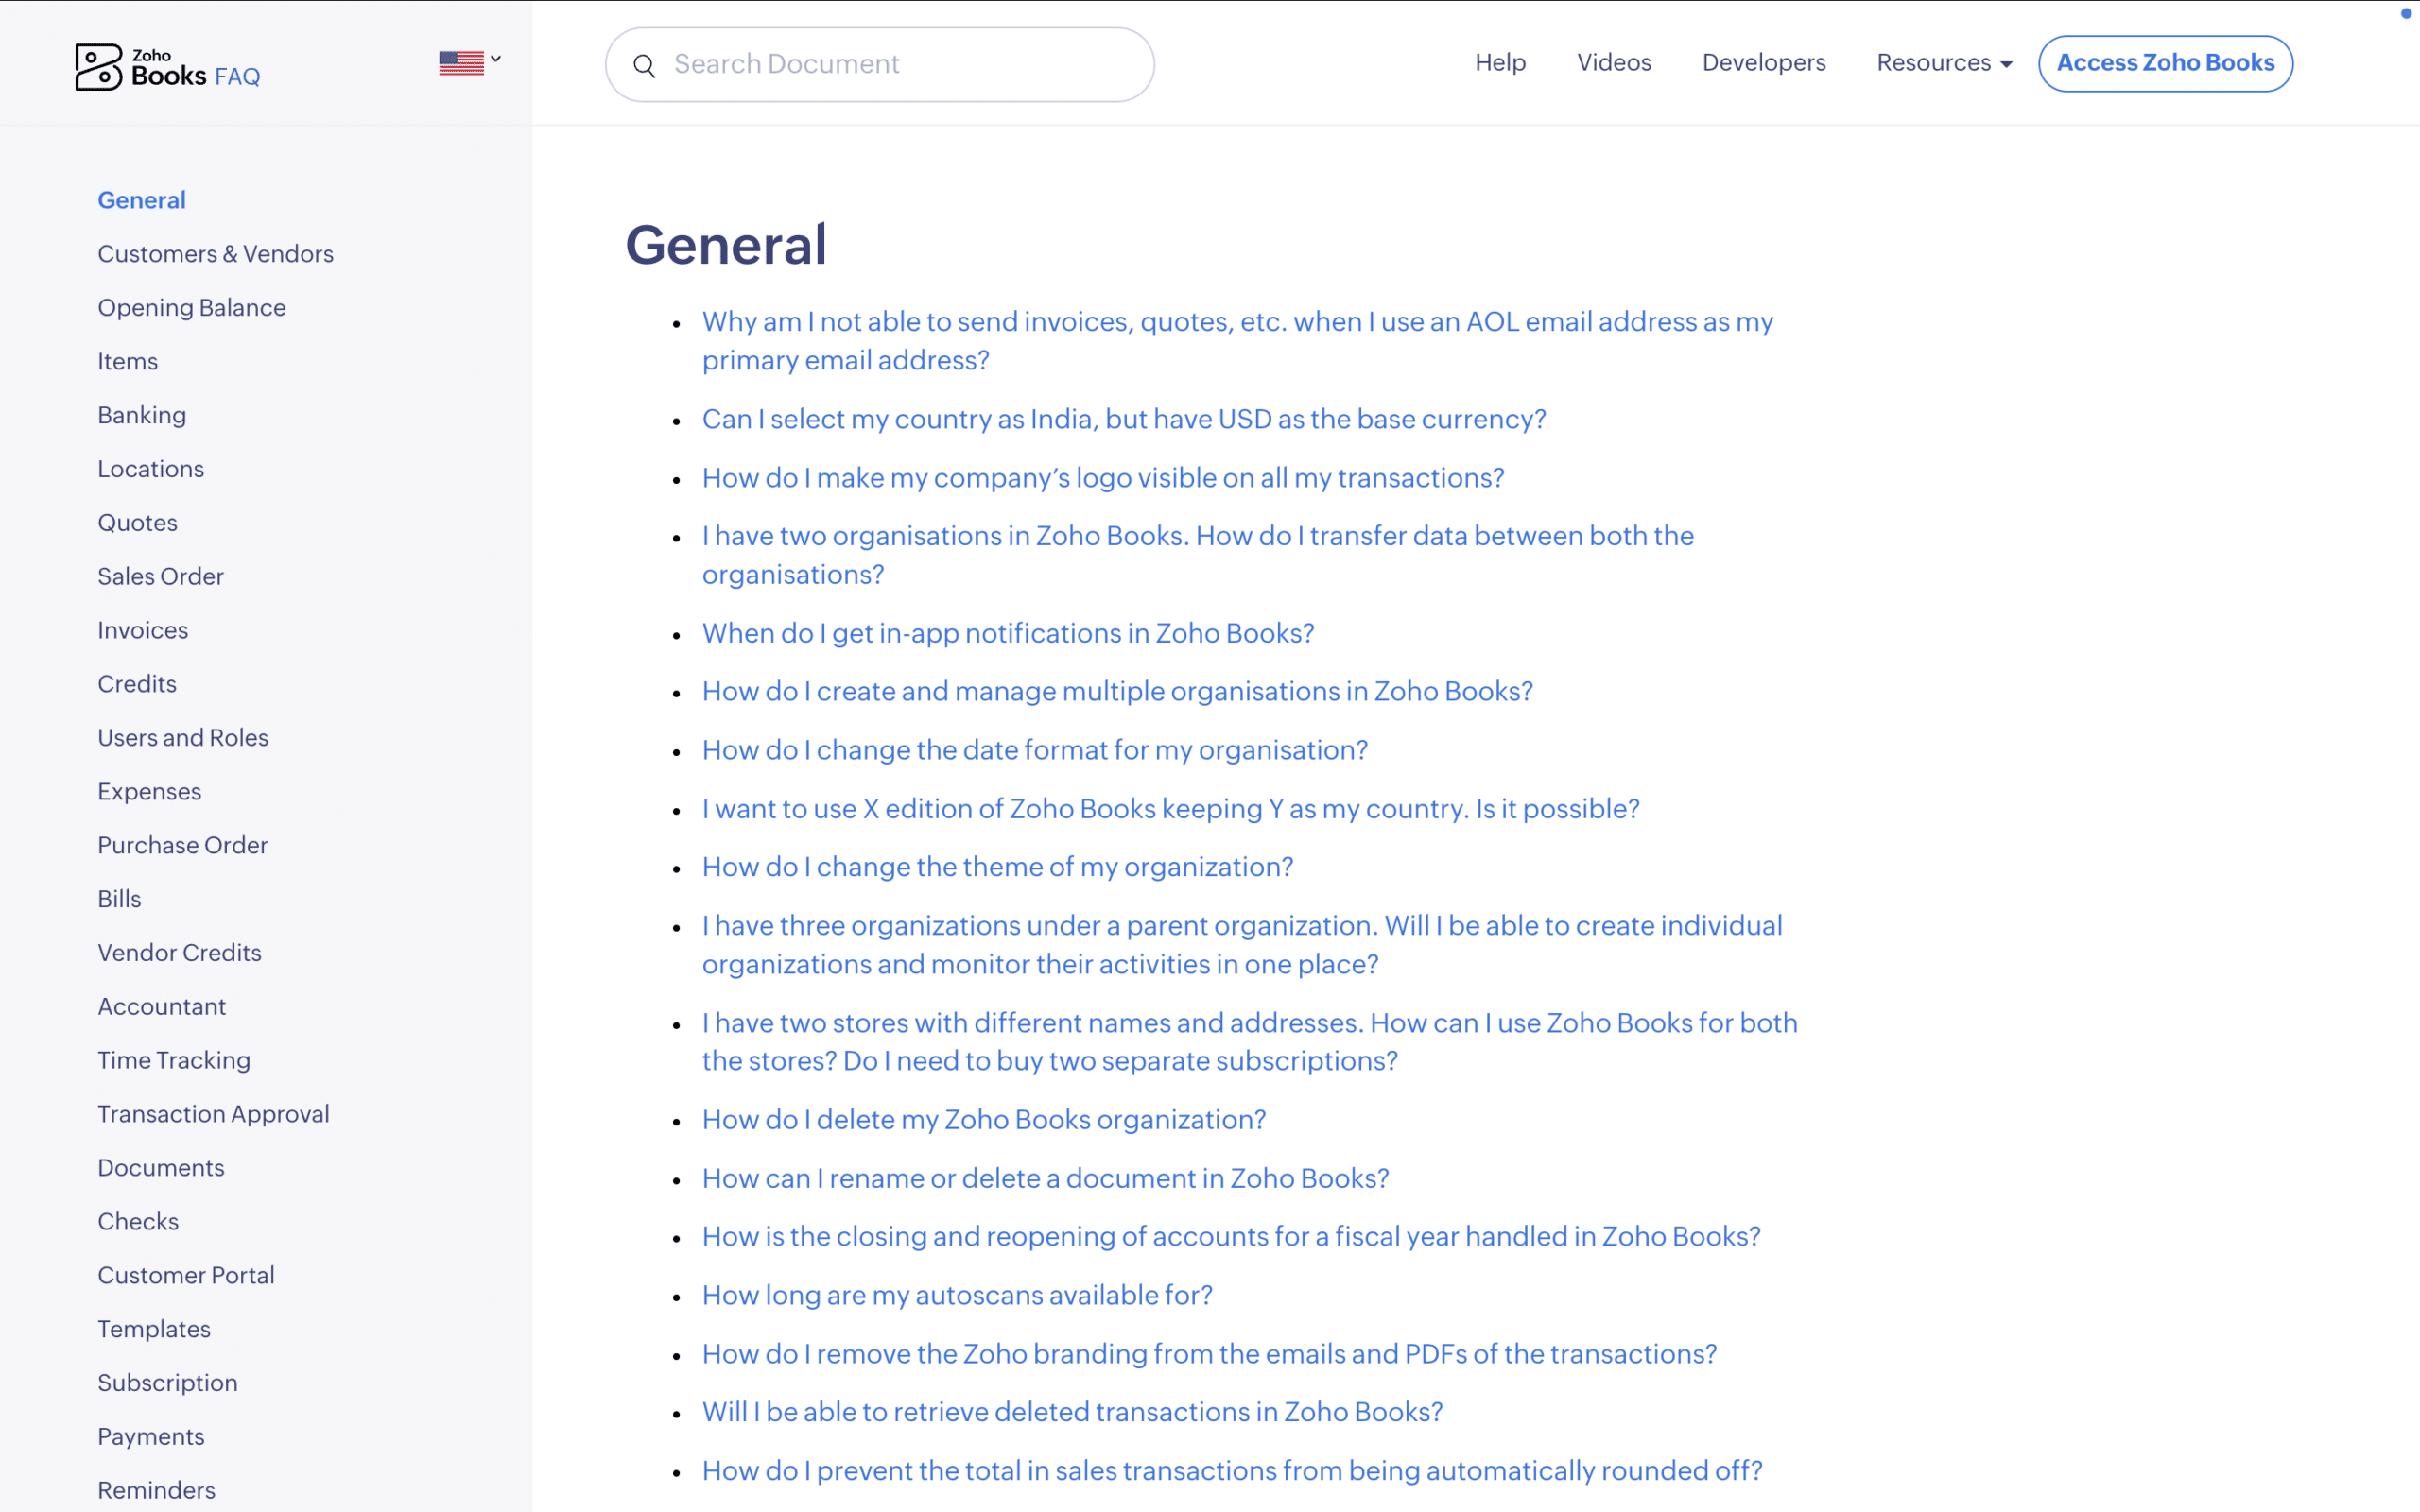Viewport: 2420px width, 1512px height.
Task: Select the Customer Portal category
Action: pyautogui.click(x=186, y=1274)
